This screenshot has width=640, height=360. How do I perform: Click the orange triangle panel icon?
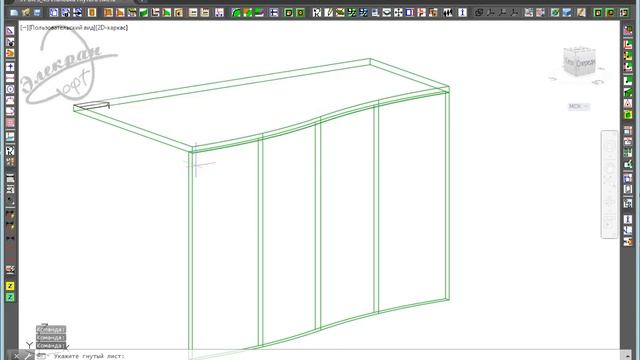pos(120,13)
